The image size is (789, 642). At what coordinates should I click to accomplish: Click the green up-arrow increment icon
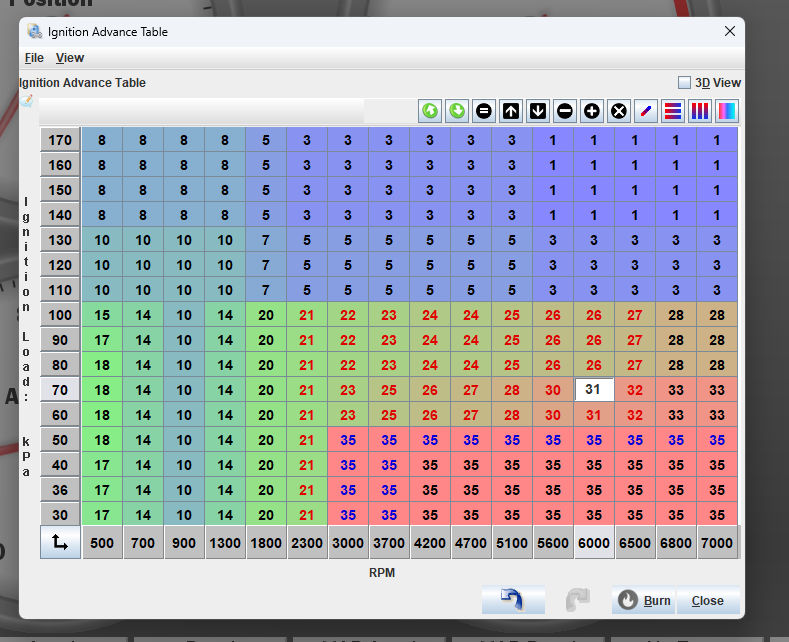click(x=430, y=111)
